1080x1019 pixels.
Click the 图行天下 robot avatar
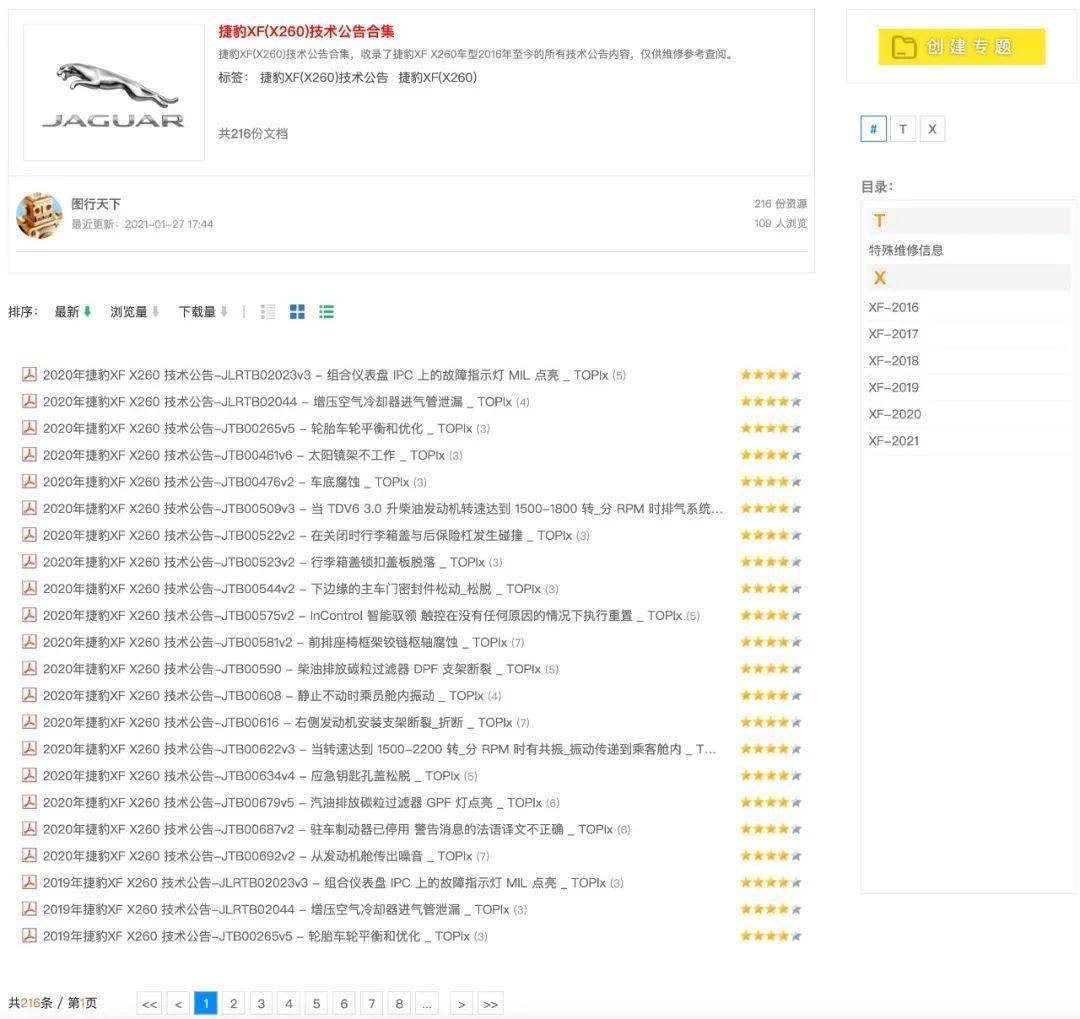(x=39, y=216)
